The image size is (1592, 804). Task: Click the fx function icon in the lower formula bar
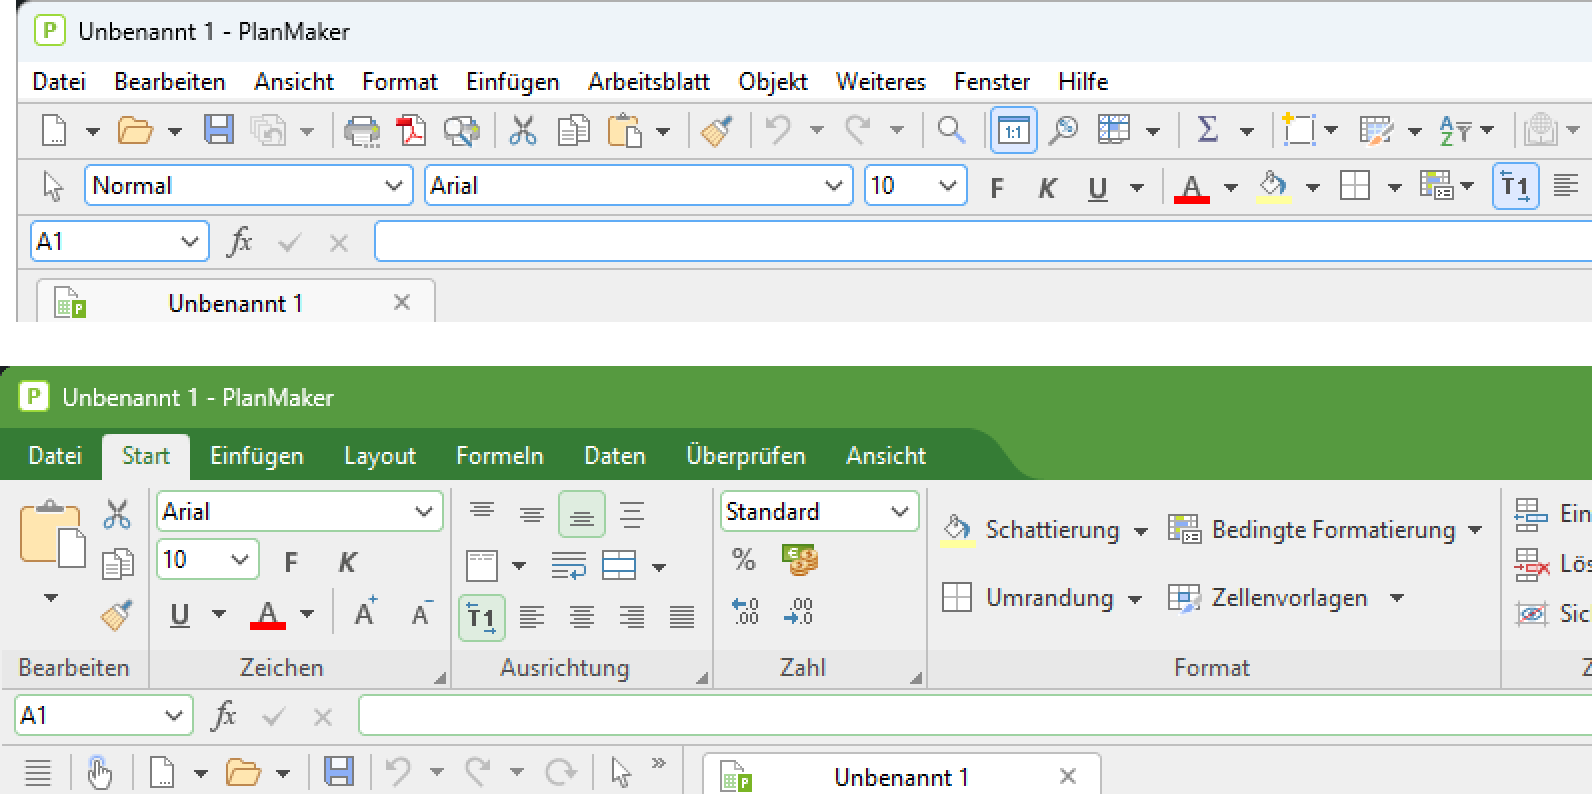click(224, 716)
